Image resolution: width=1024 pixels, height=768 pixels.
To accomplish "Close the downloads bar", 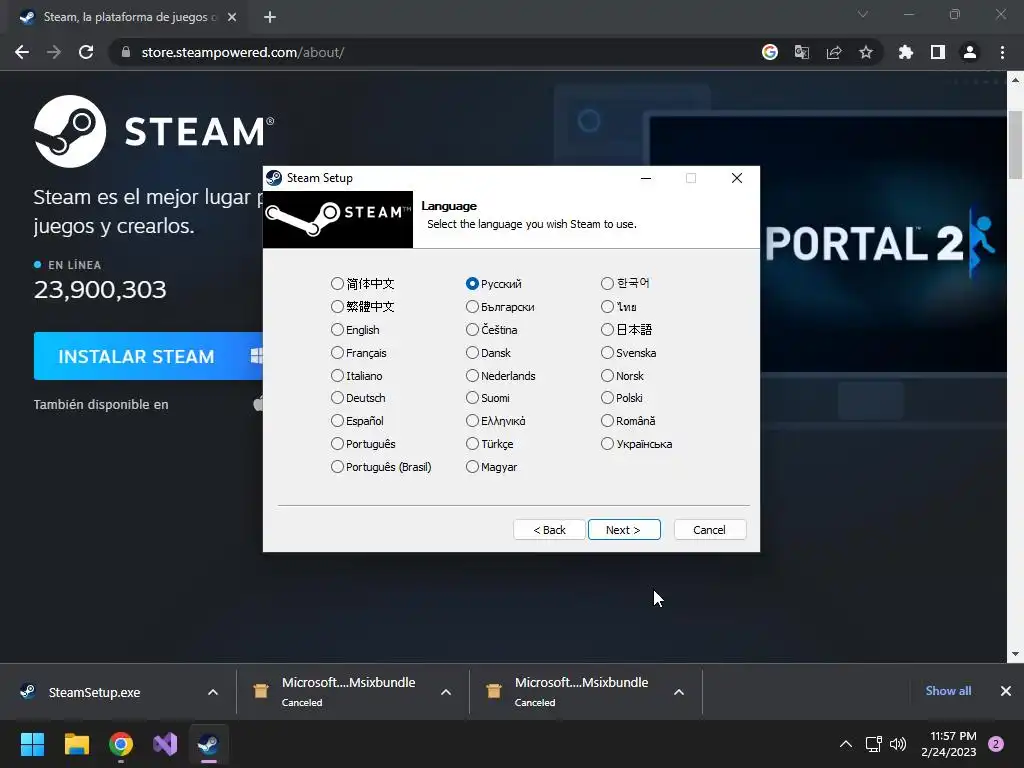I will pos(1006,691).
